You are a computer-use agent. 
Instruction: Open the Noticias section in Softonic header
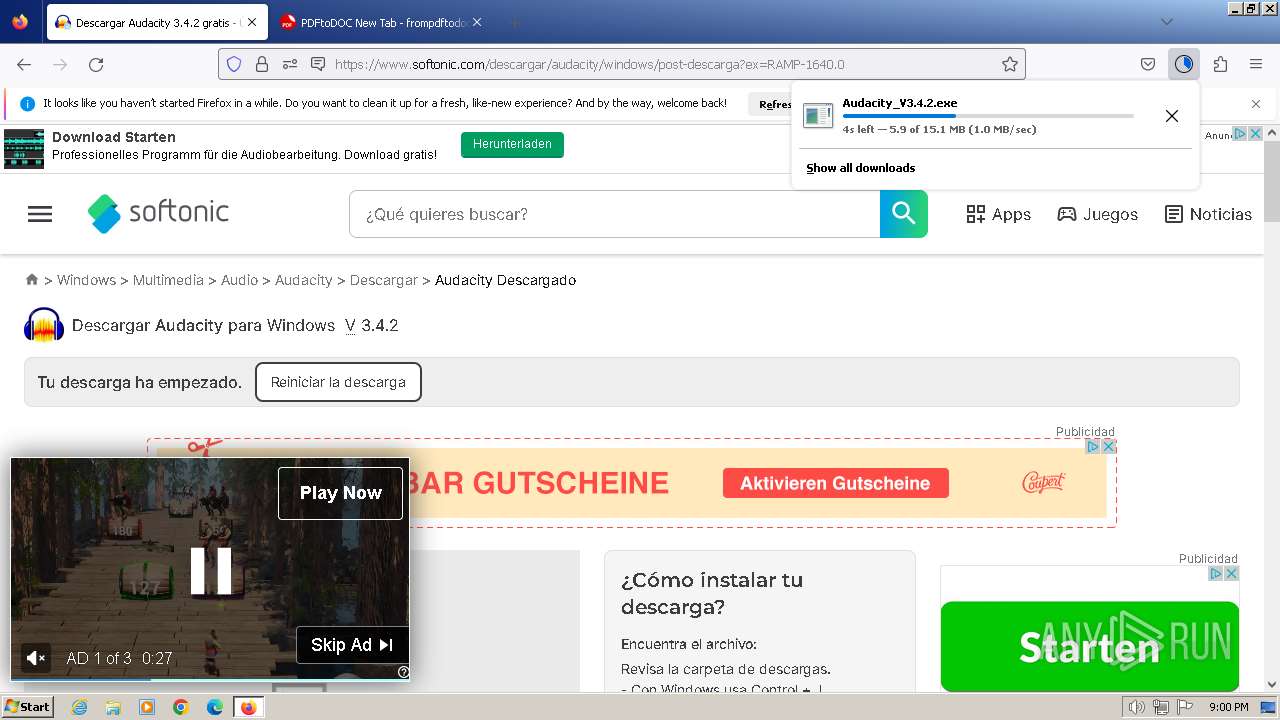click(1208, 214)
